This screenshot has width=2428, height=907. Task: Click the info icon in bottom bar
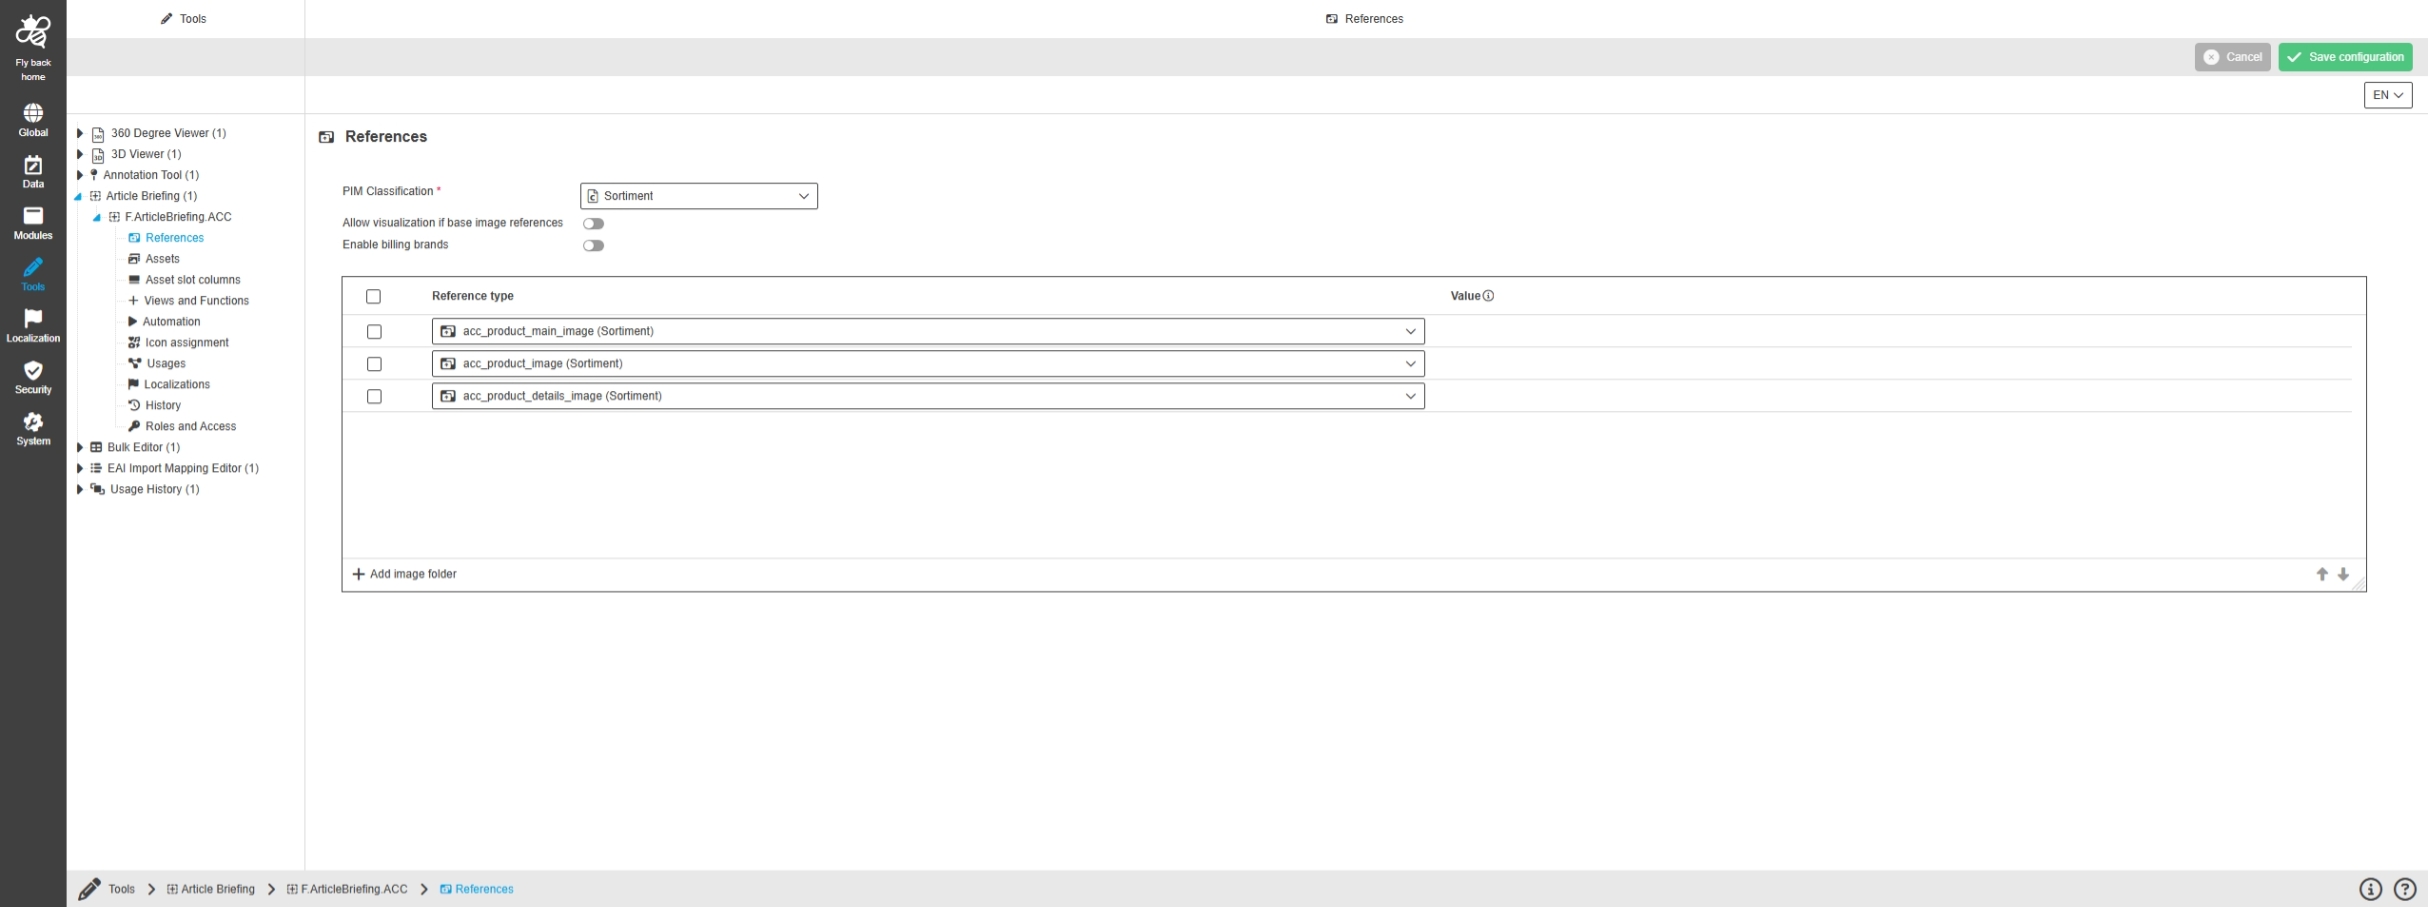pyautogui.click(x=2370, y=889)
